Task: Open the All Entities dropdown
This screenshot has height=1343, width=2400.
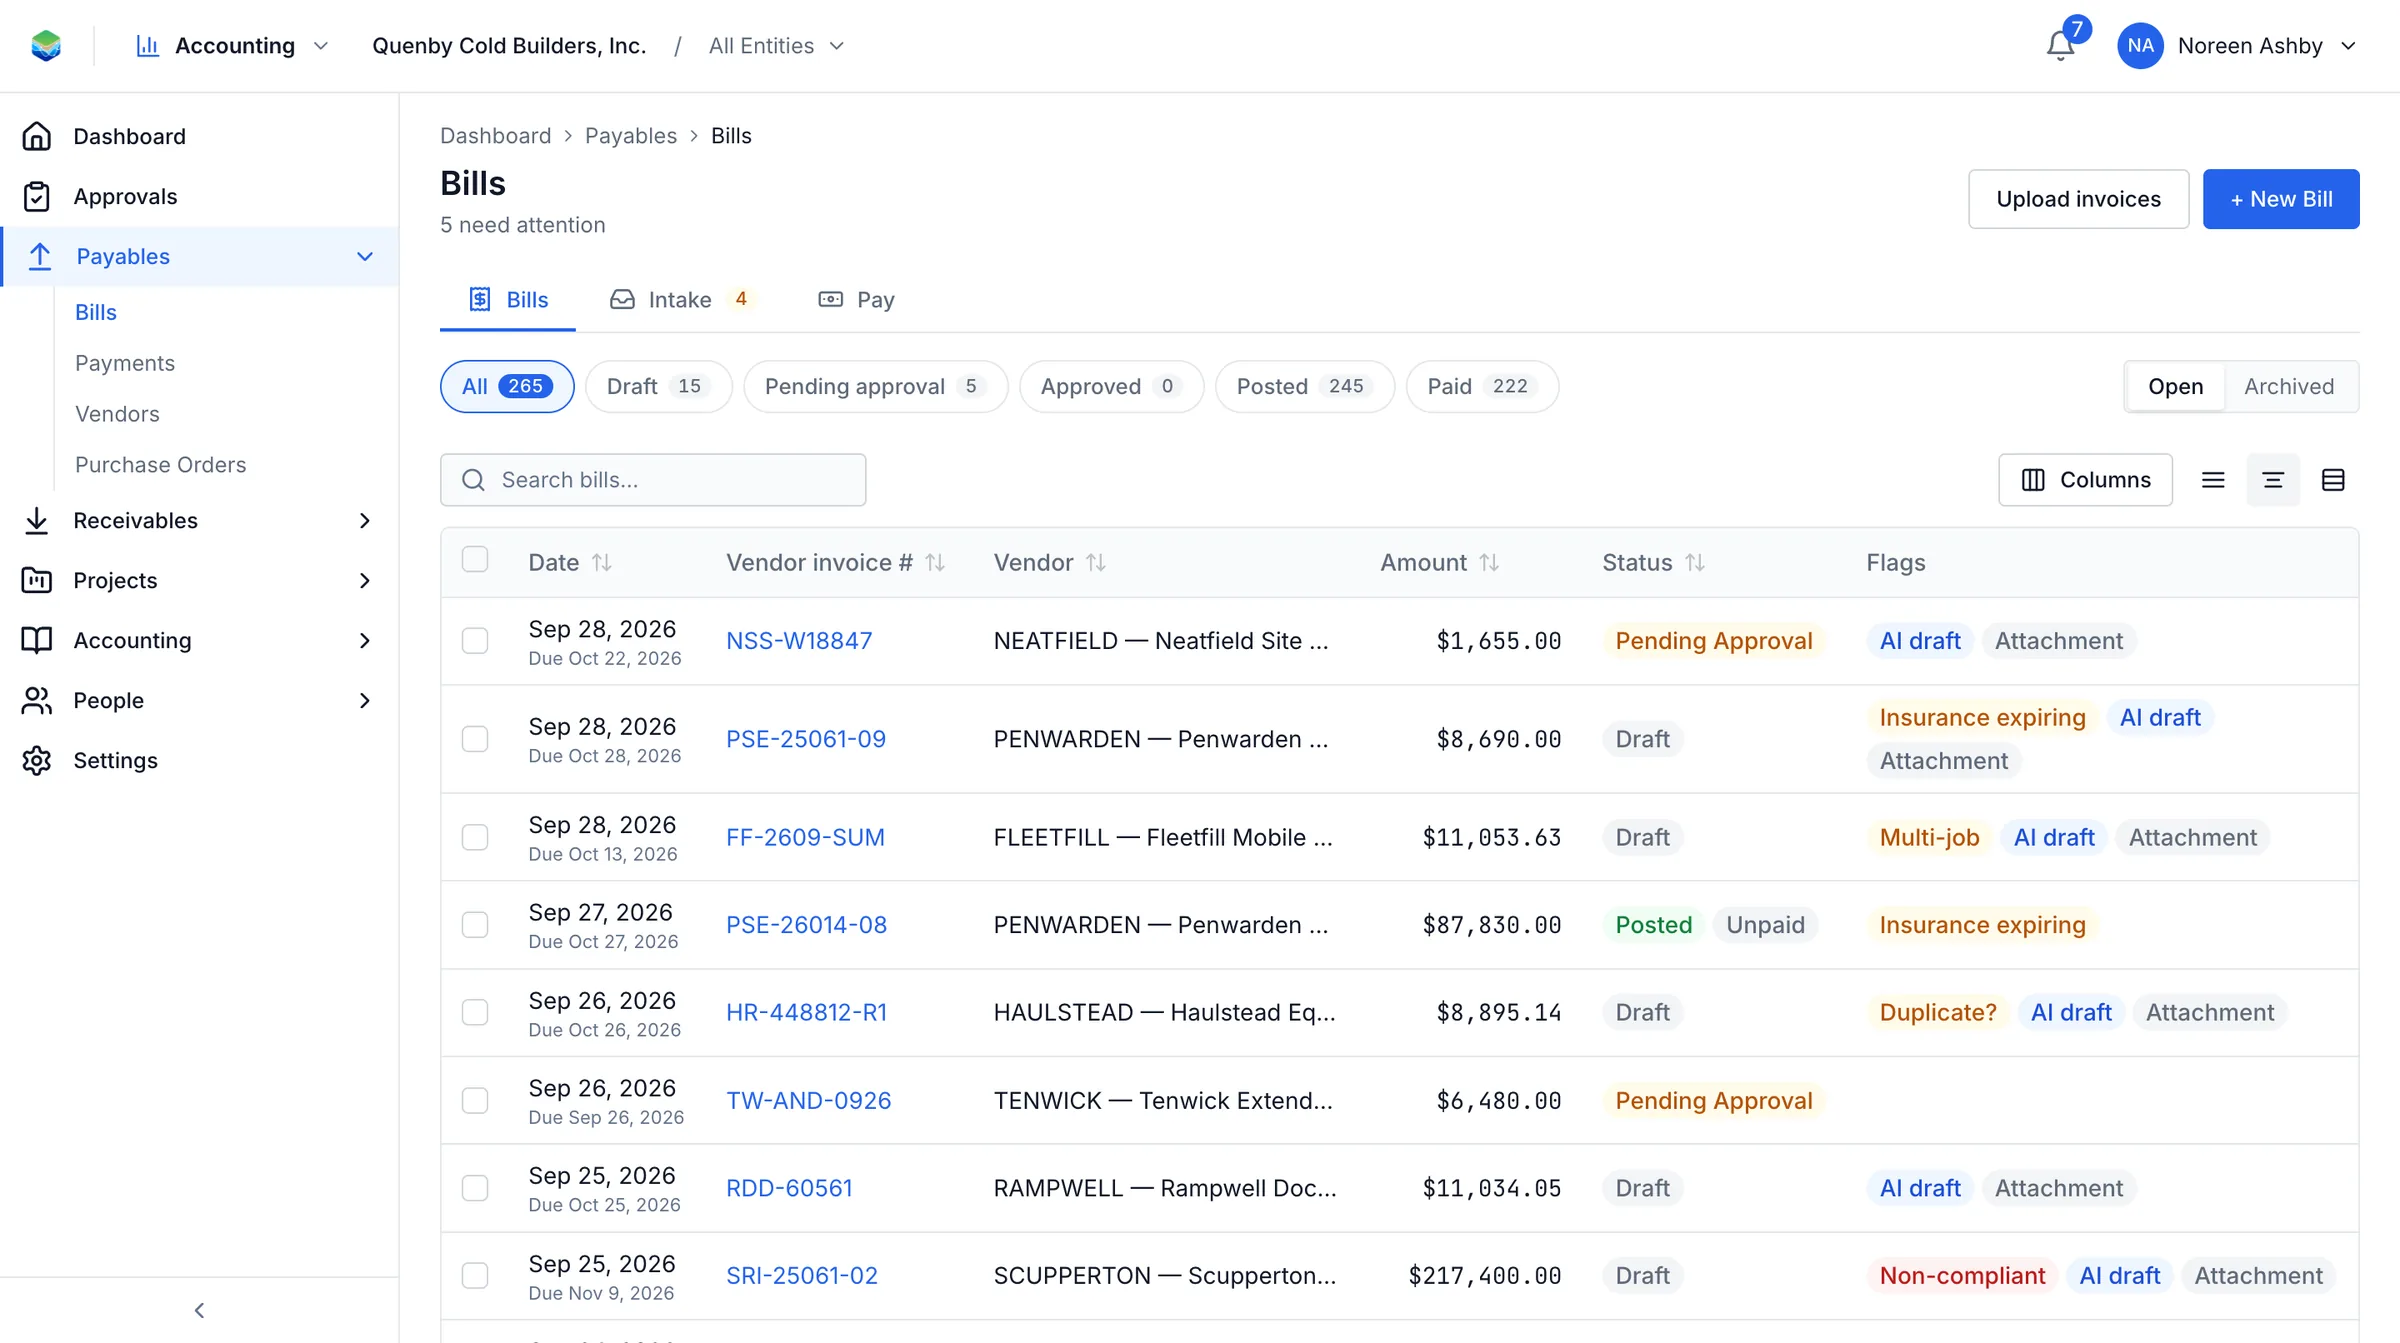Action: [777, 46]
